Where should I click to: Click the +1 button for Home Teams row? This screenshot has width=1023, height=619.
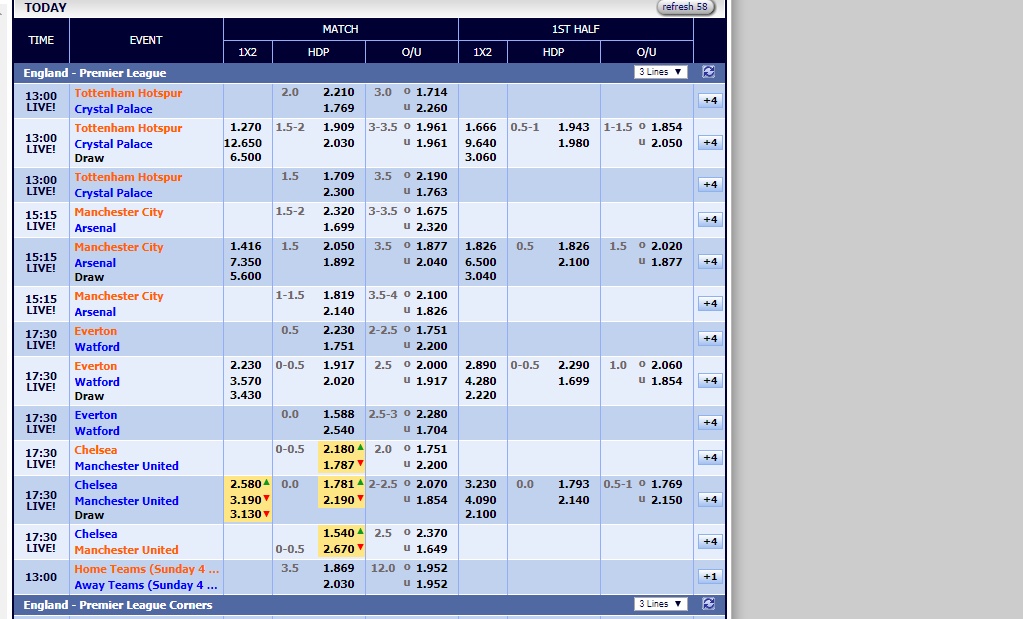tap(710, 577)
